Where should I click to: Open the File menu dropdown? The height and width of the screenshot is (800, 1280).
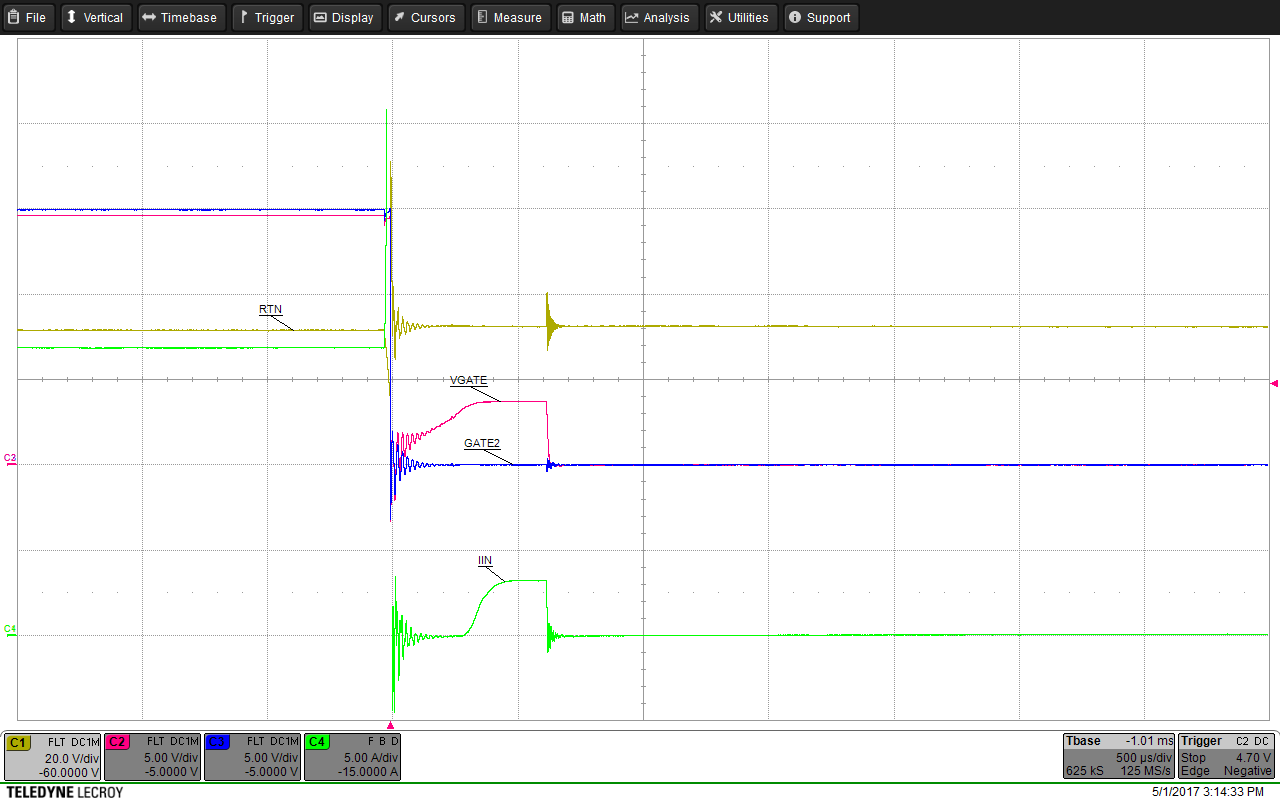[28, 17]
